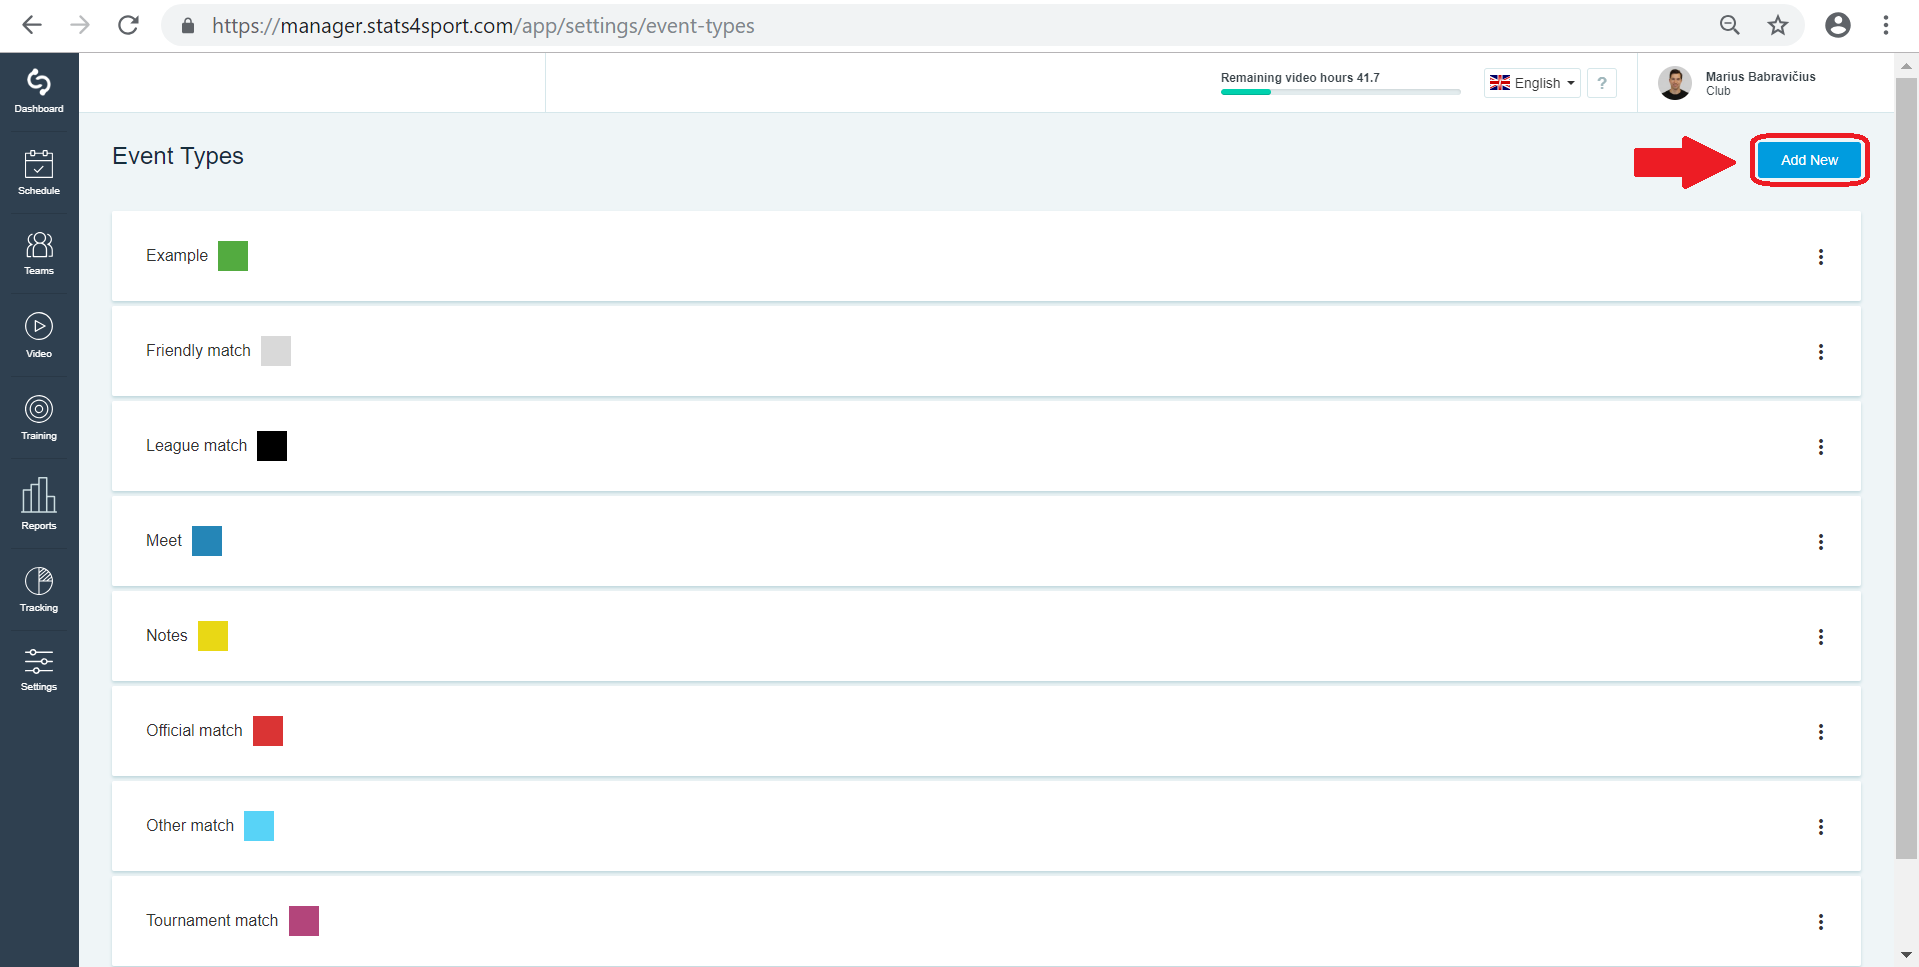Click the help question mark button

coord(1602,83)
